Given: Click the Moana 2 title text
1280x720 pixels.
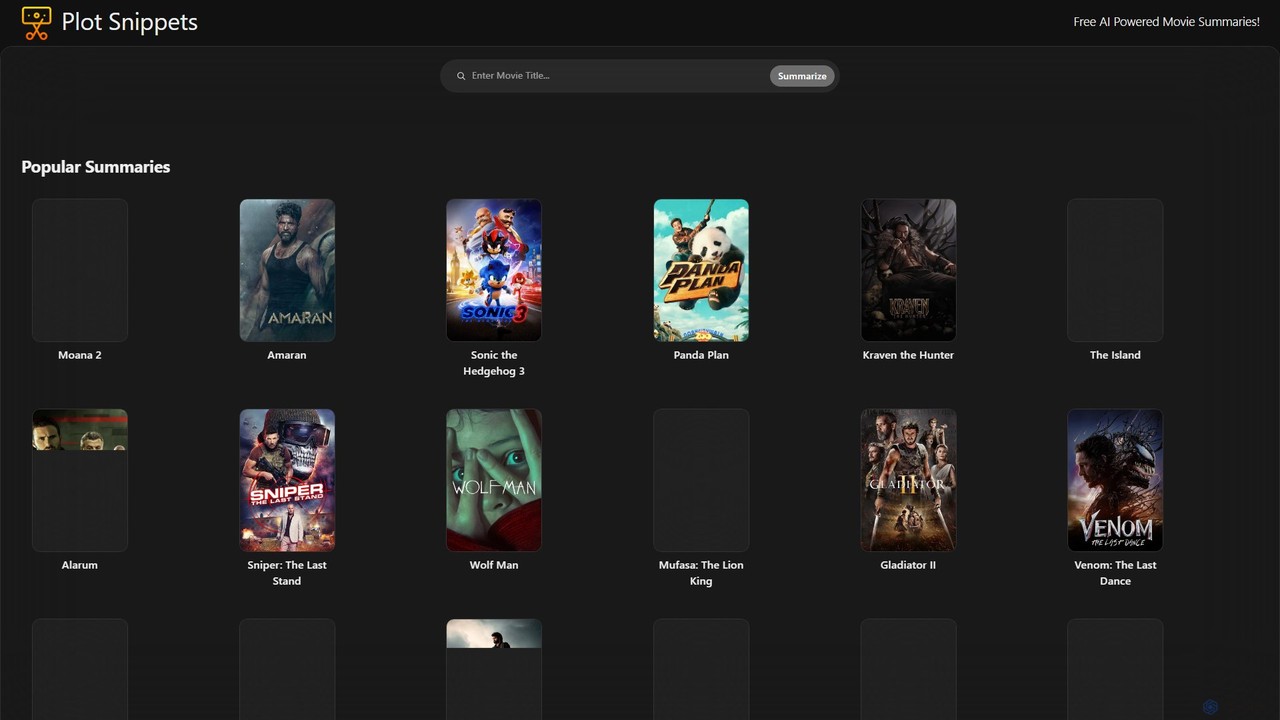Looking at the screenshot, I should pyautogui.click(x=80, y=355).
